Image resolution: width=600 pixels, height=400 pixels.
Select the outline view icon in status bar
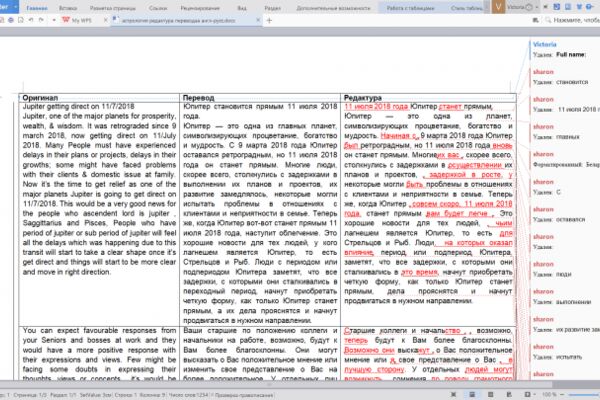(491, 394)
